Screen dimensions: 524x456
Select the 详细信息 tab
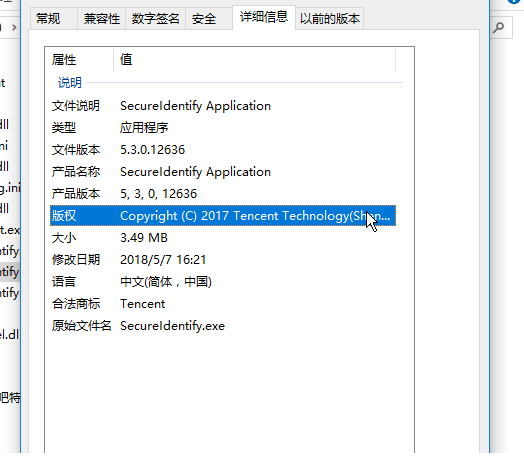point(264,17)
